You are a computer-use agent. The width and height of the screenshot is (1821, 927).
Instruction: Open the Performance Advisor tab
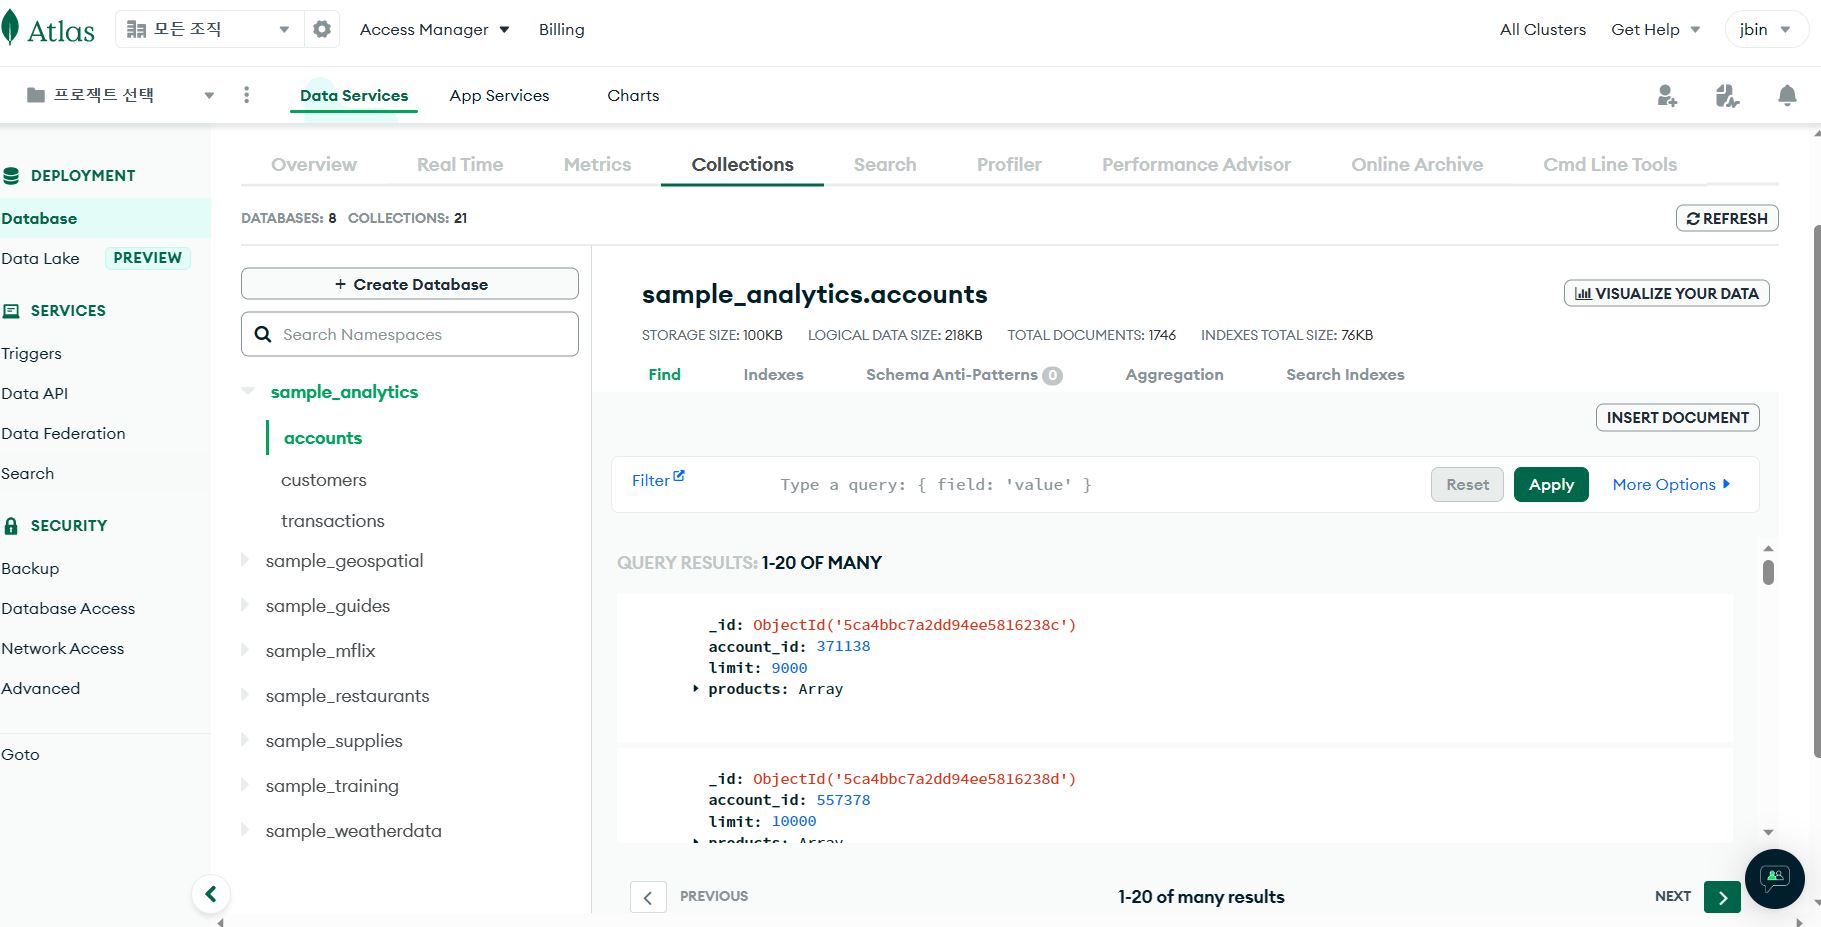point(1196,164)
